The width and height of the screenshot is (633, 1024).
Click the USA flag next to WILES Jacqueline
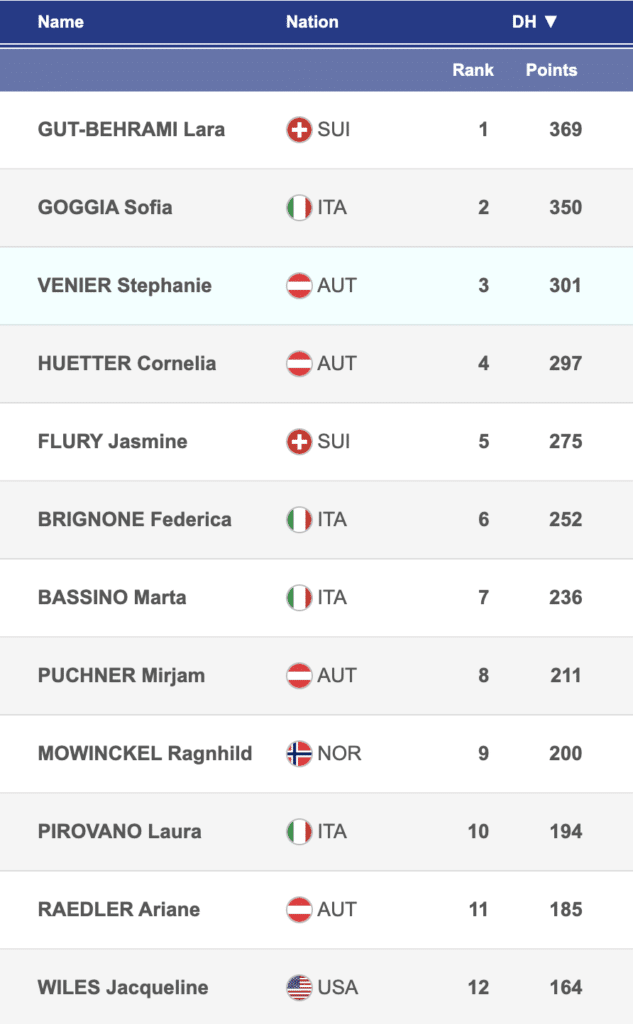(299, 988)
